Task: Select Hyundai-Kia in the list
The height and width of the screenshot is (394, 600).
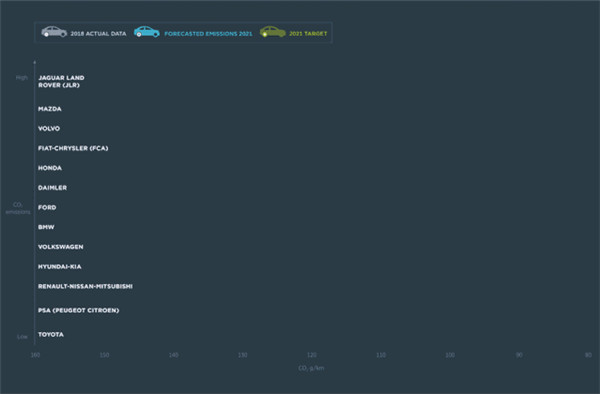Action: (x=60, y=267)
